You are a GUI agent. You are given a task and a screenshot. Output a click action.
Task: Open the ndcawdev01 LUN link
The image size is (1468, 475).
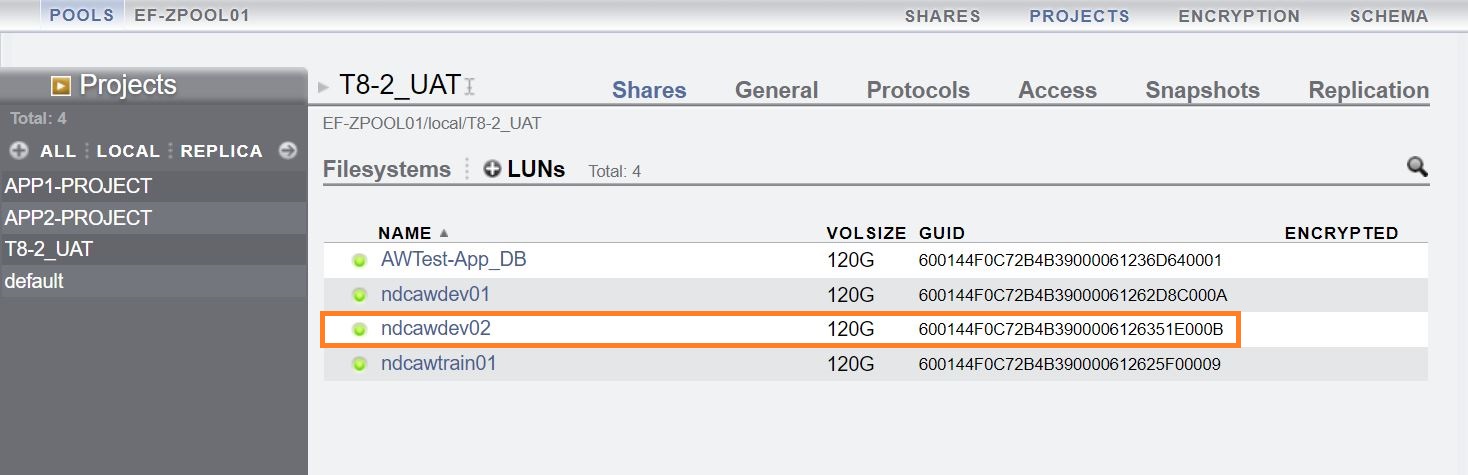point(435,294)
